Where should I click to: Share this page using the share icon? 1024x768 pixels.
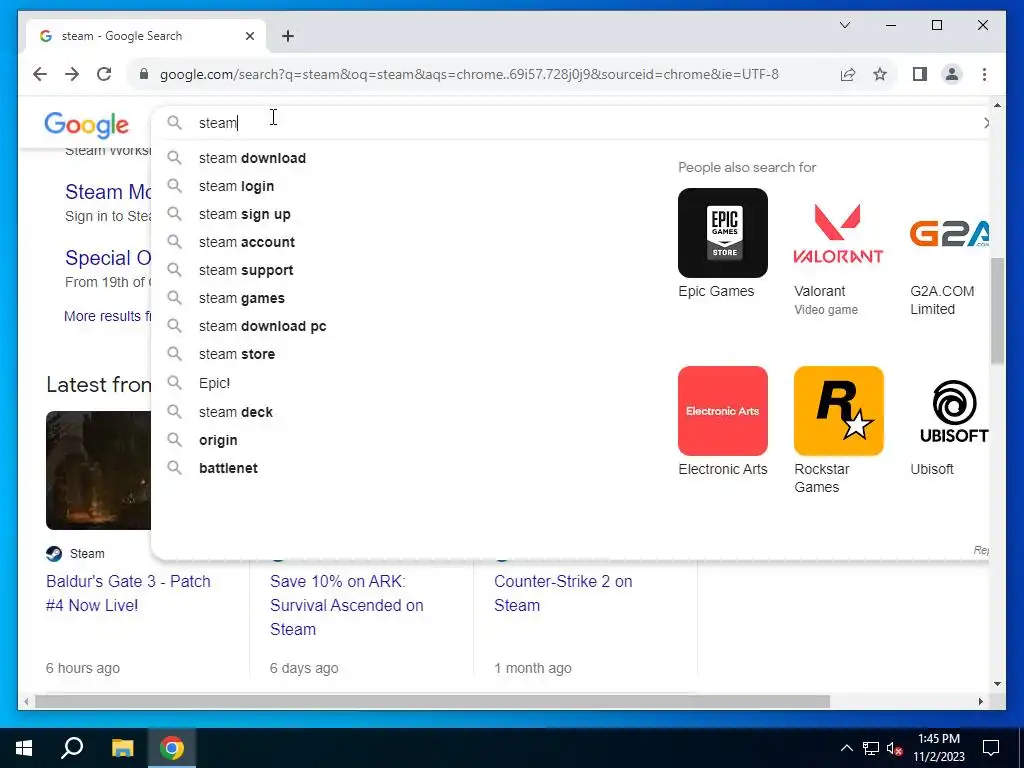coord(848,74)
